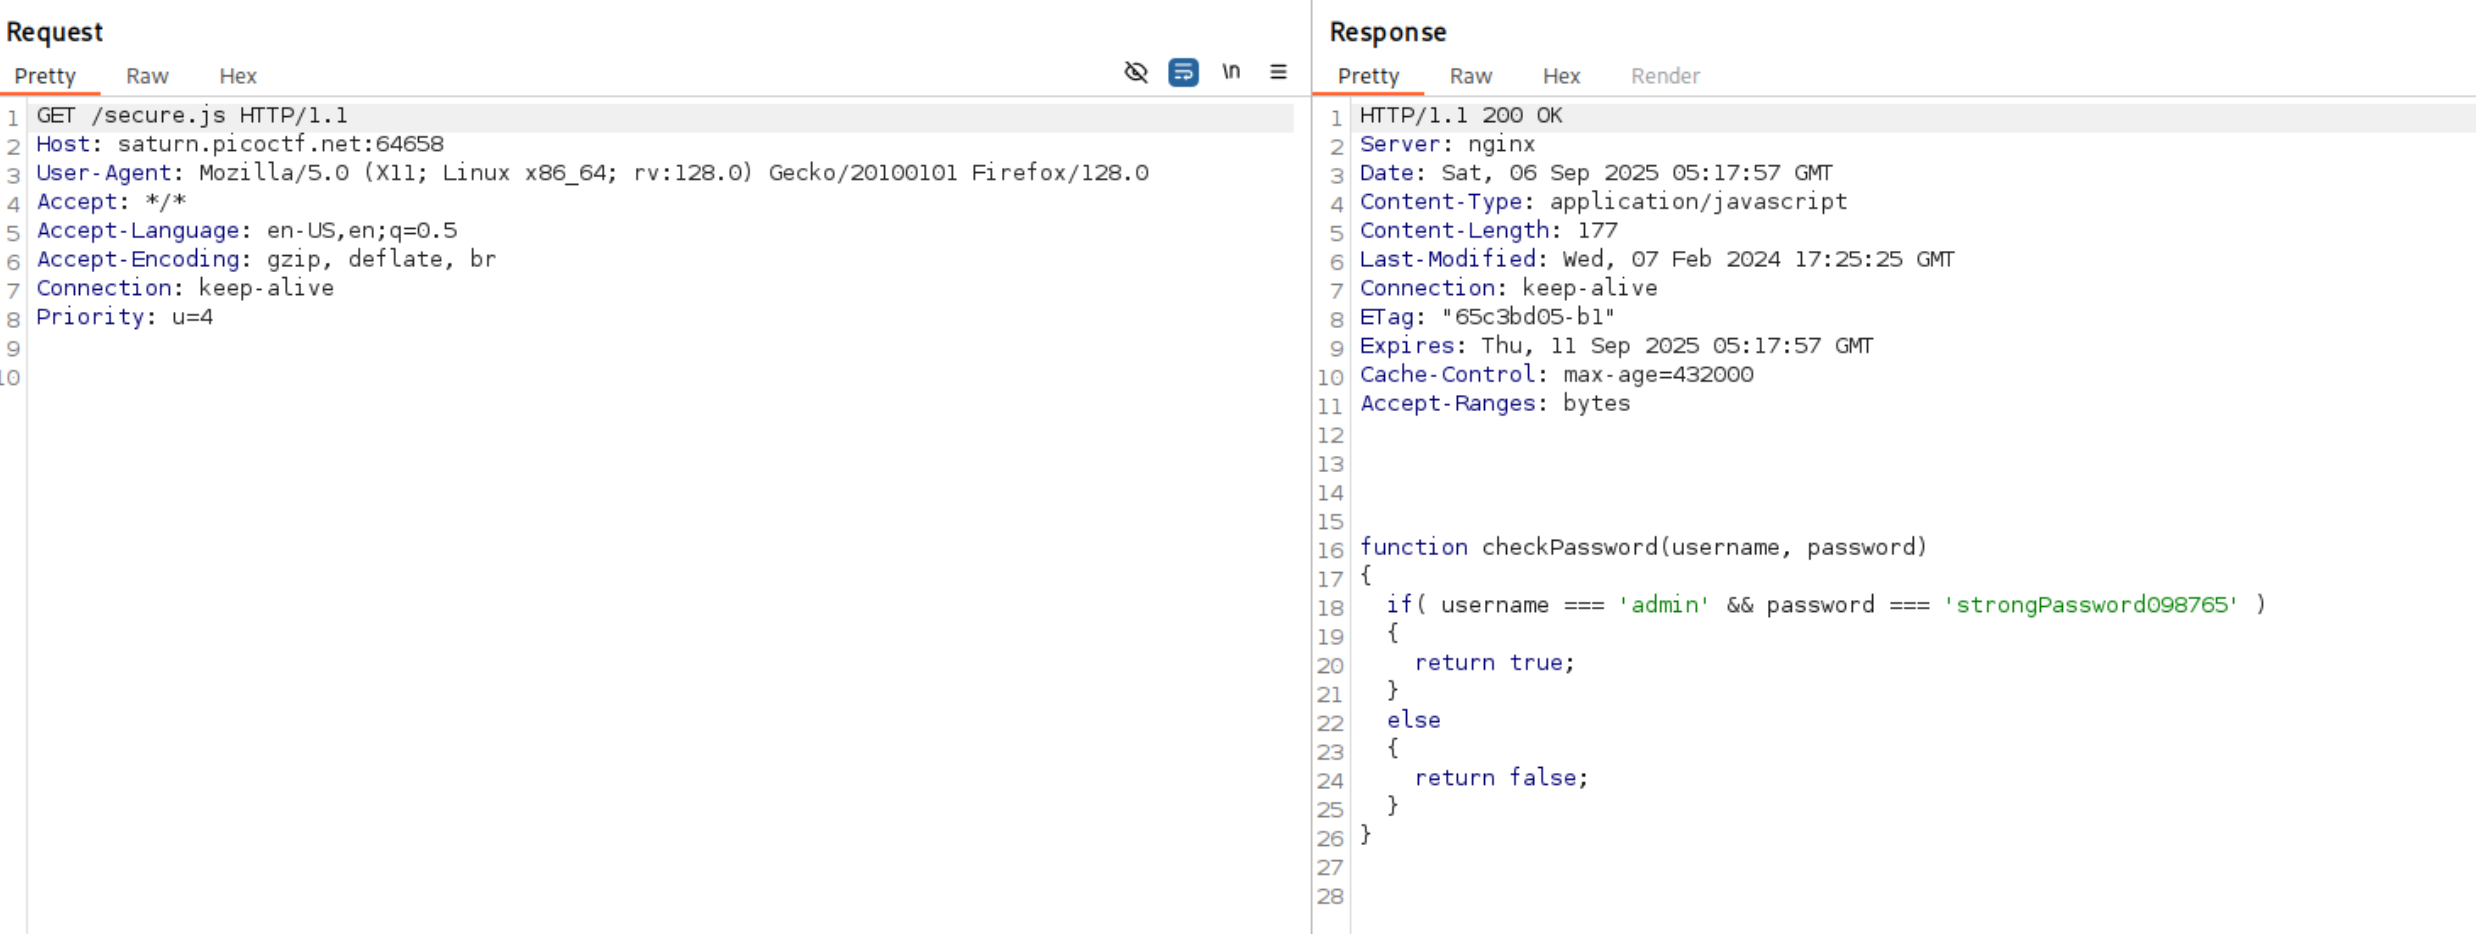This screenshot has height=934, width=2476.
Task: Toggle hide non-printable characters eye icon
Action: point(1135,72)
